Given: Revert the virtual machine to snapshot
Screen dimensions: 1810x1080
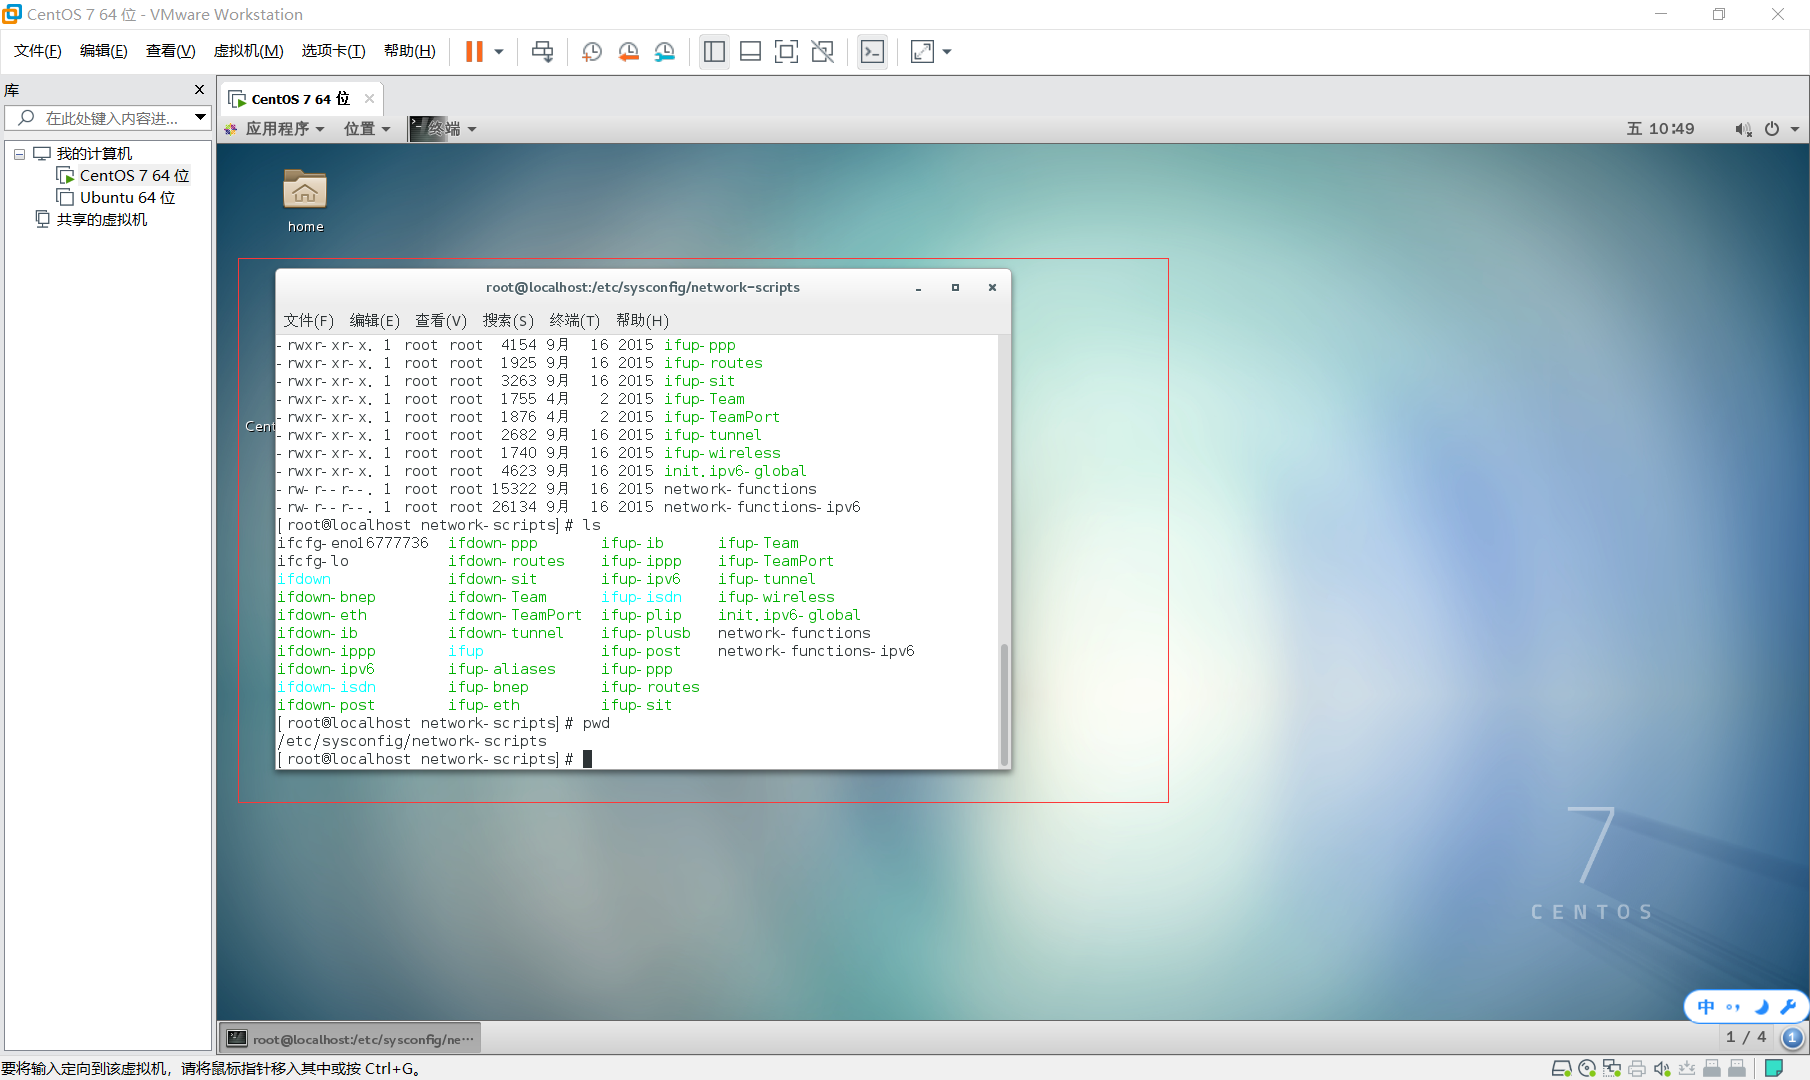Looking at the screenshot, I should 629,51.
